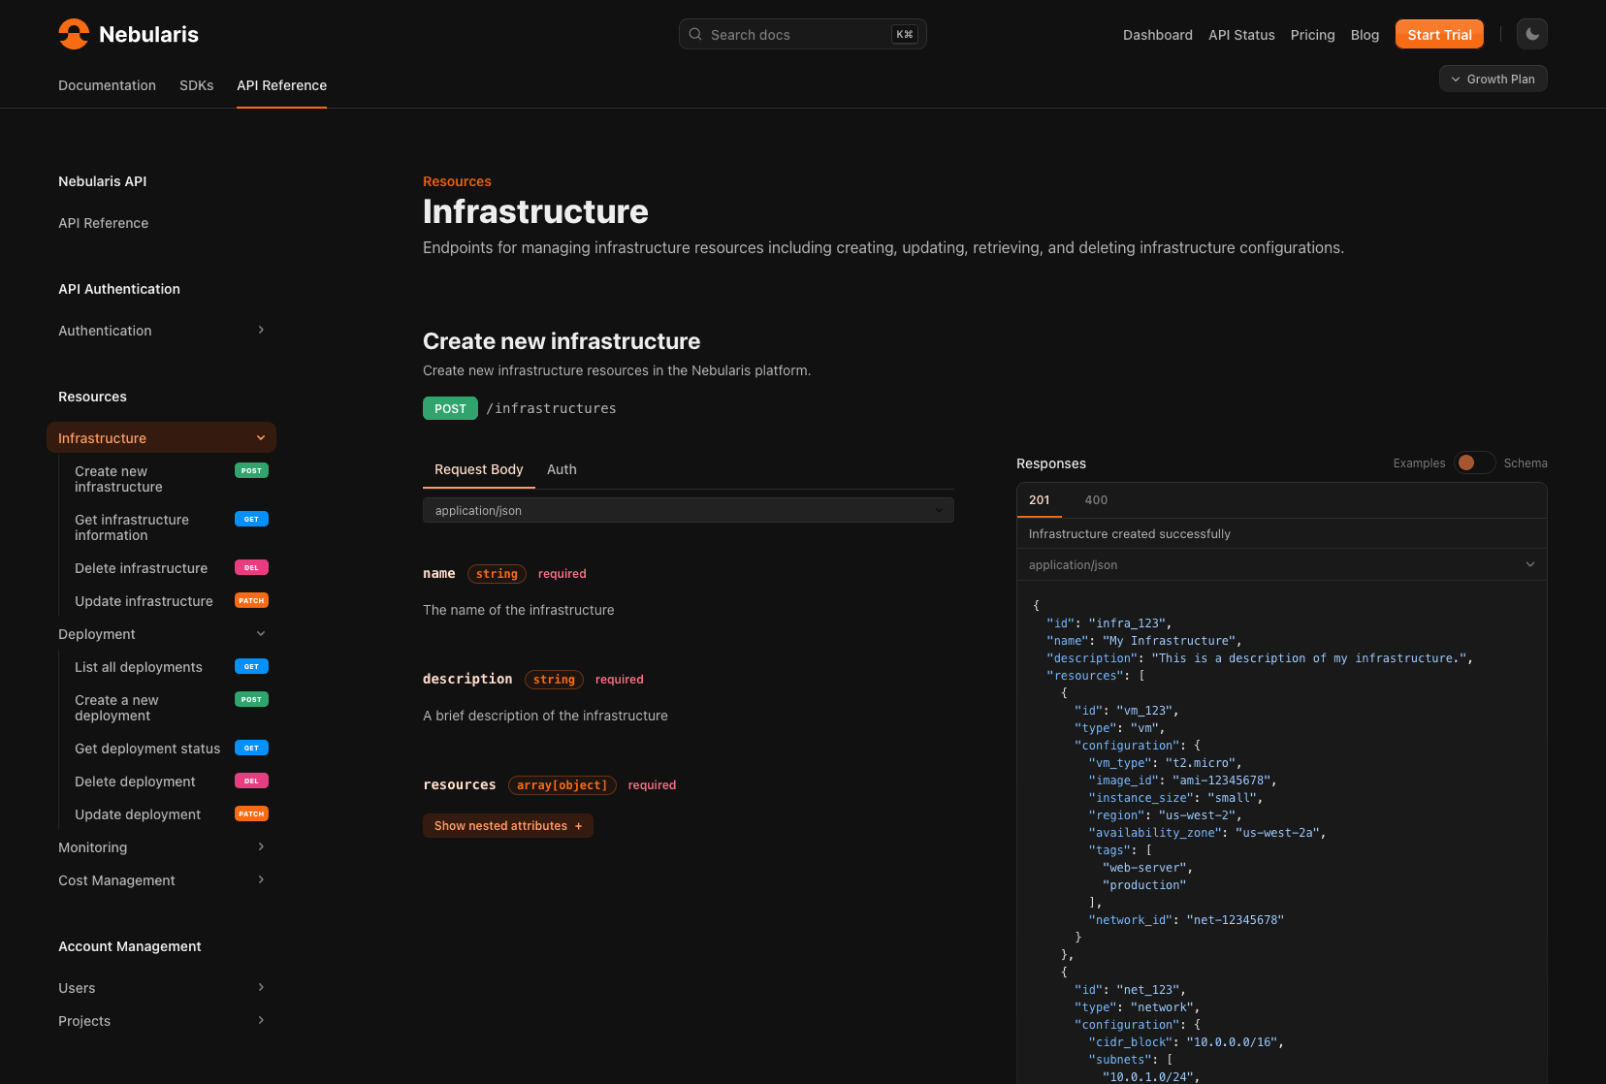Open Delete infrastructure sidebar item
The width and height of the screenshot is (1606, 1084).
141,568
